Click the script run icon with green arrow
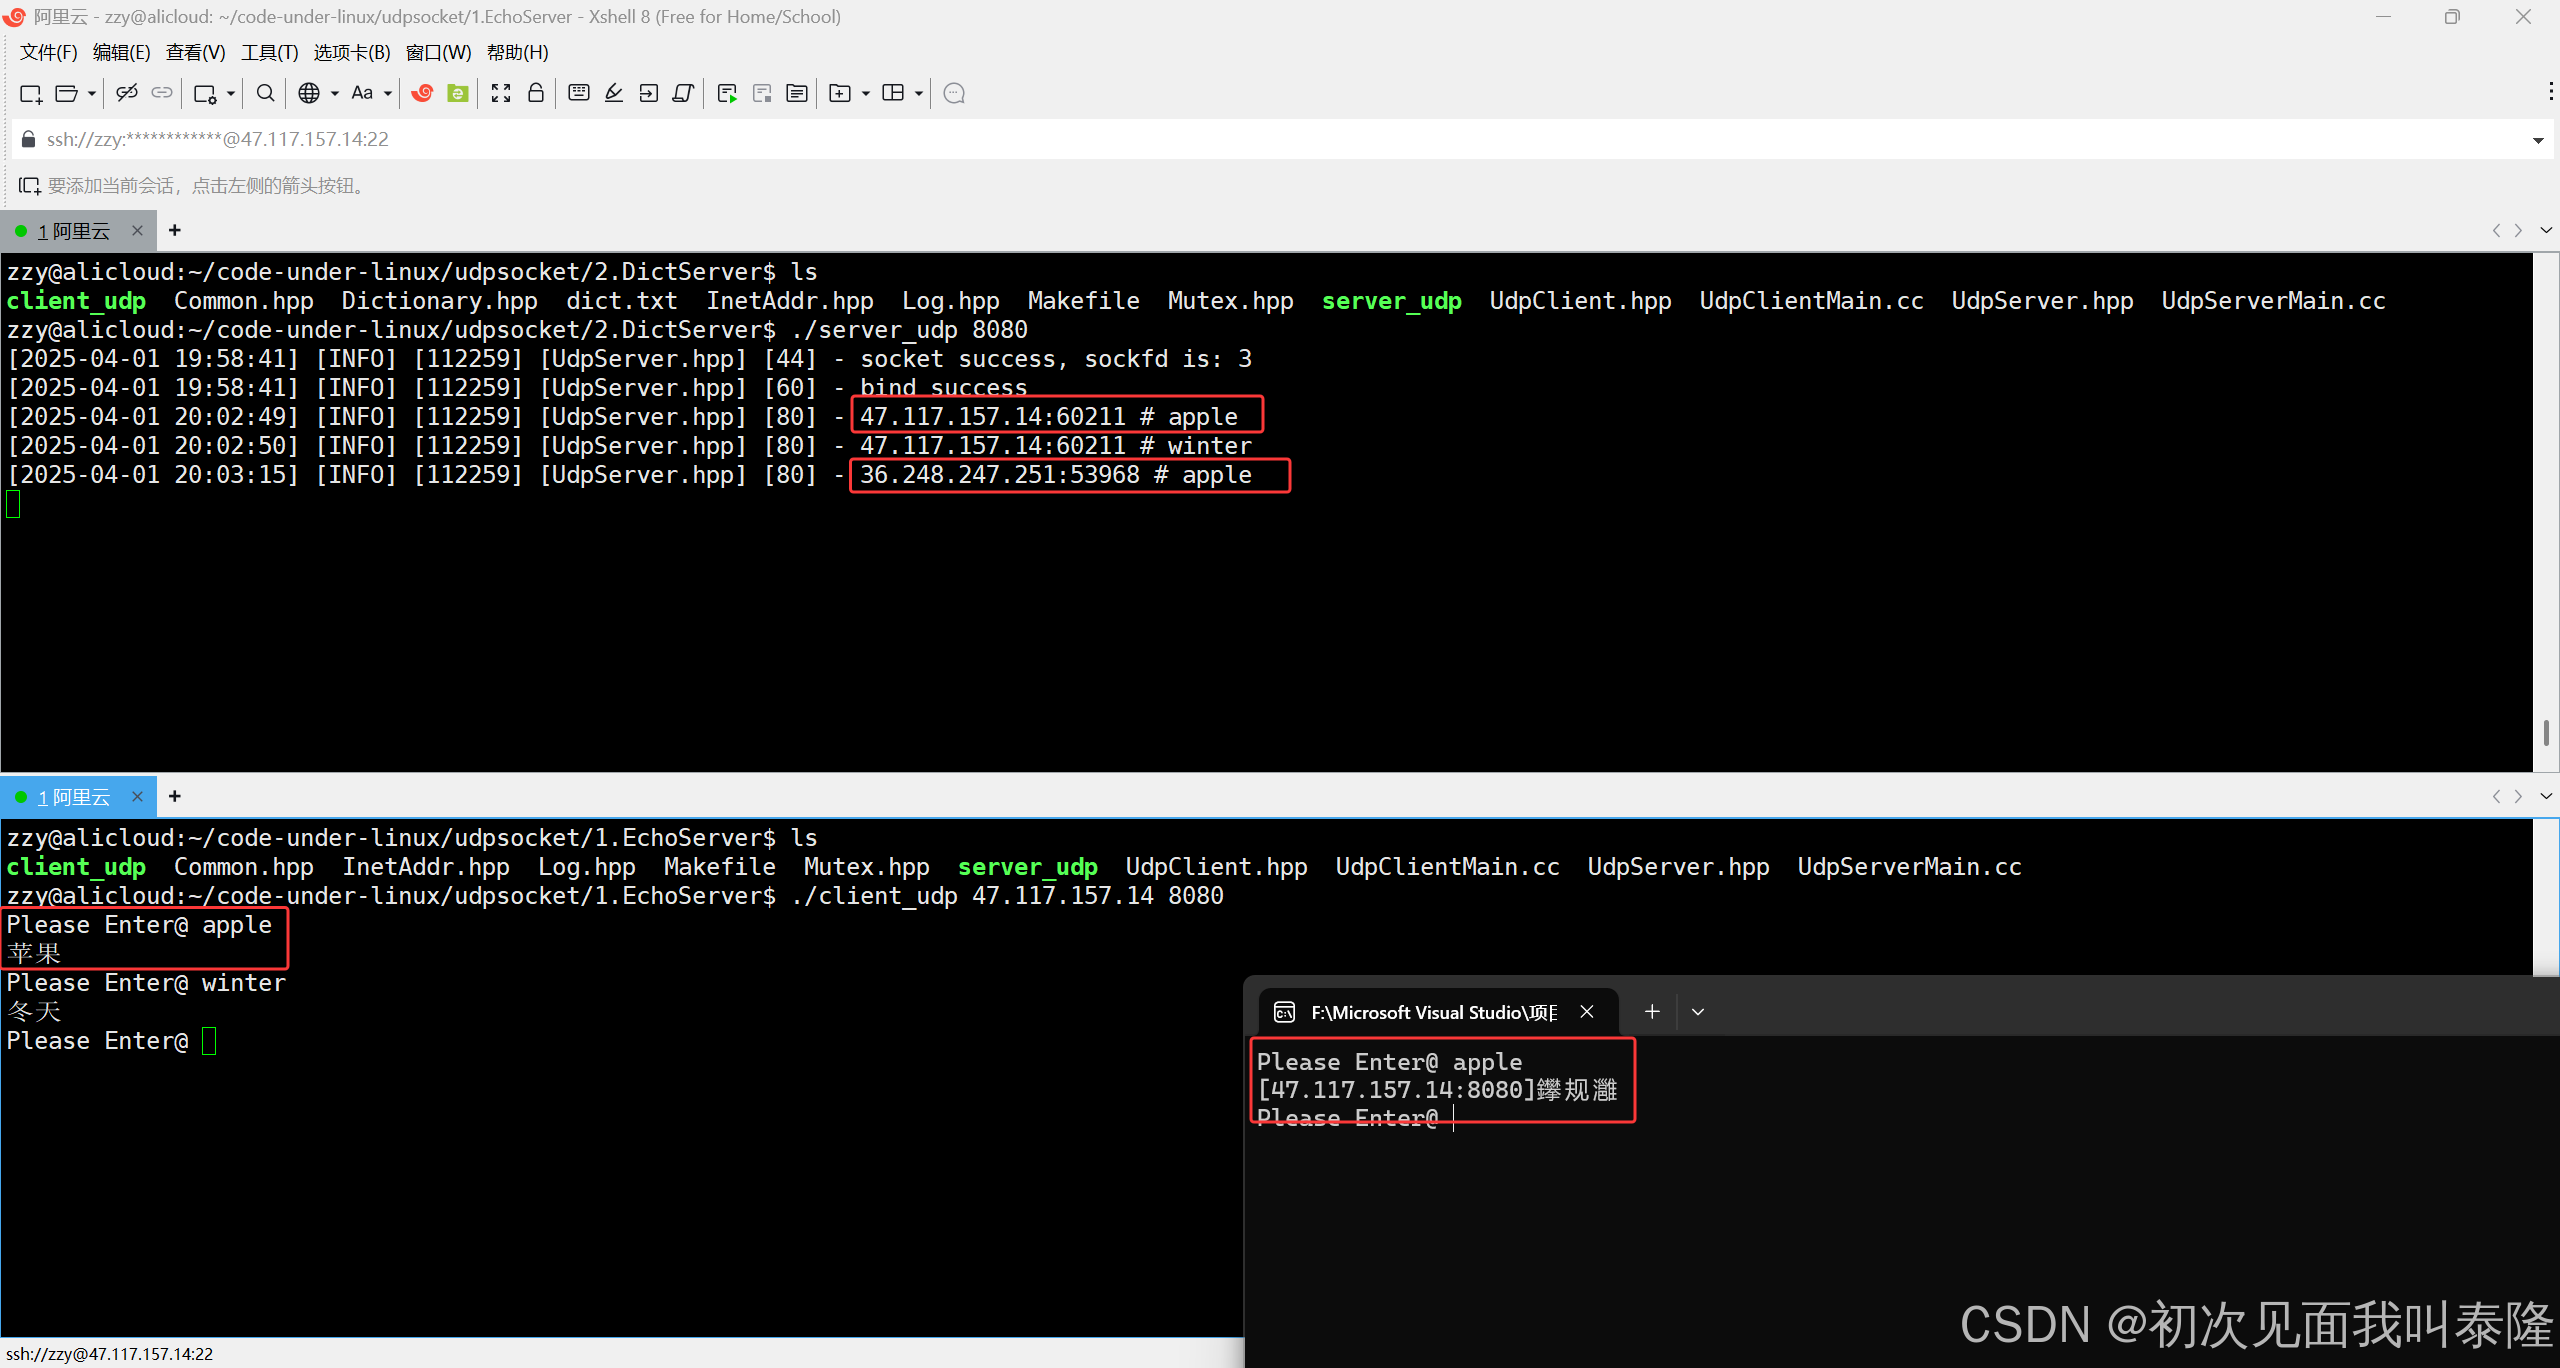This screenshot has width=2560, height=1368. [x=727, y=93]
